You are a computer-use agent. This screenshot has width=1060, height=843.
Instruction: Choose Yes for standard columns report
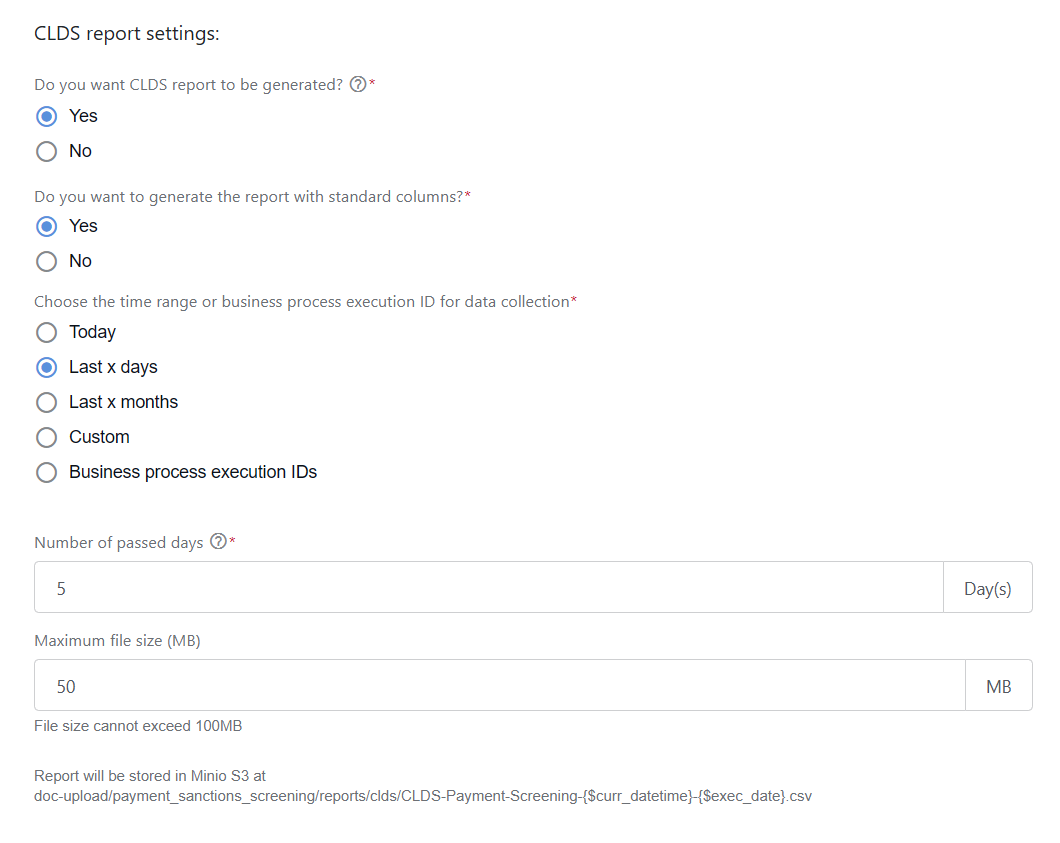[47, 226]
